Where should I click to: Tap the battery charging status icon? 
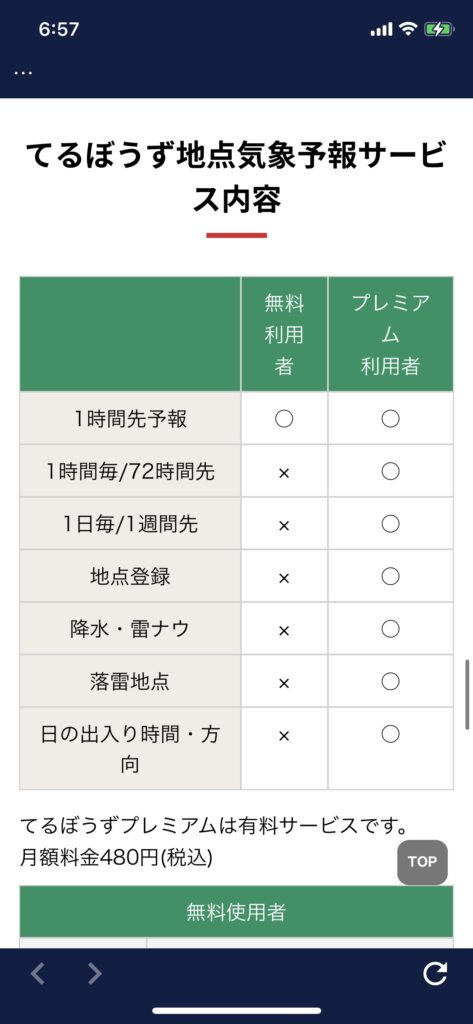tap(438, 29)
